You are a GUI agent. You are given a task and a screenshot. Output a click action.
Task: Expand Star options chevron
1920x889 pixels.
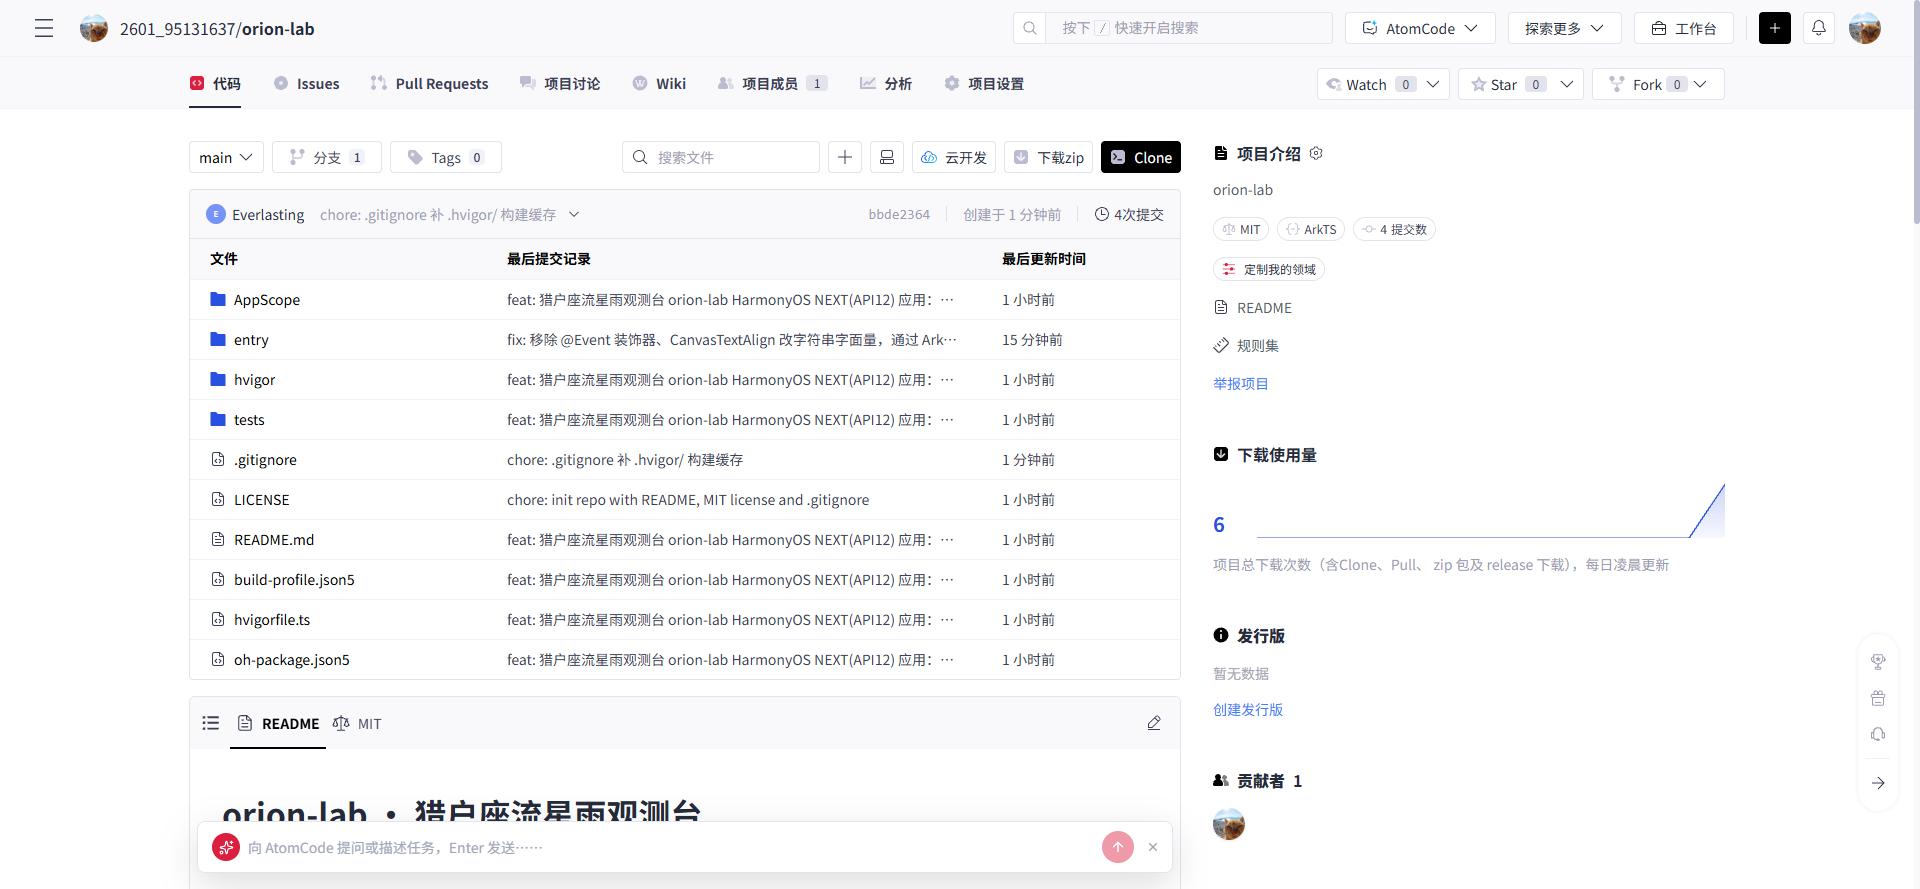1567,84
